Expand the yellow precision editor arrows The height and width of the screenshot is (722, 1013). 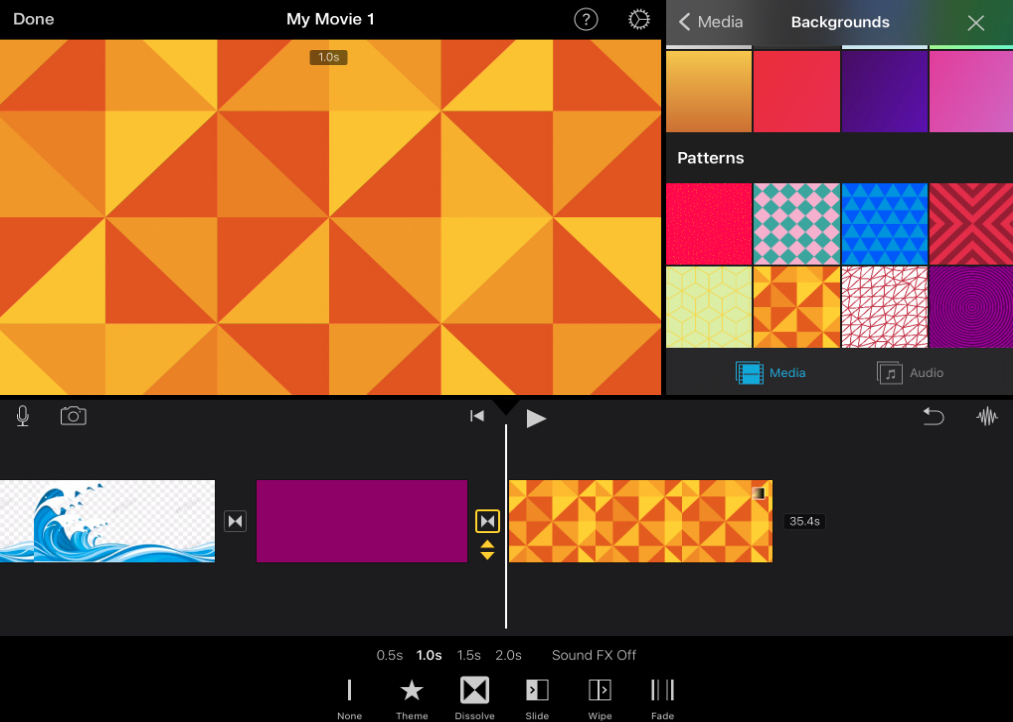487,549
